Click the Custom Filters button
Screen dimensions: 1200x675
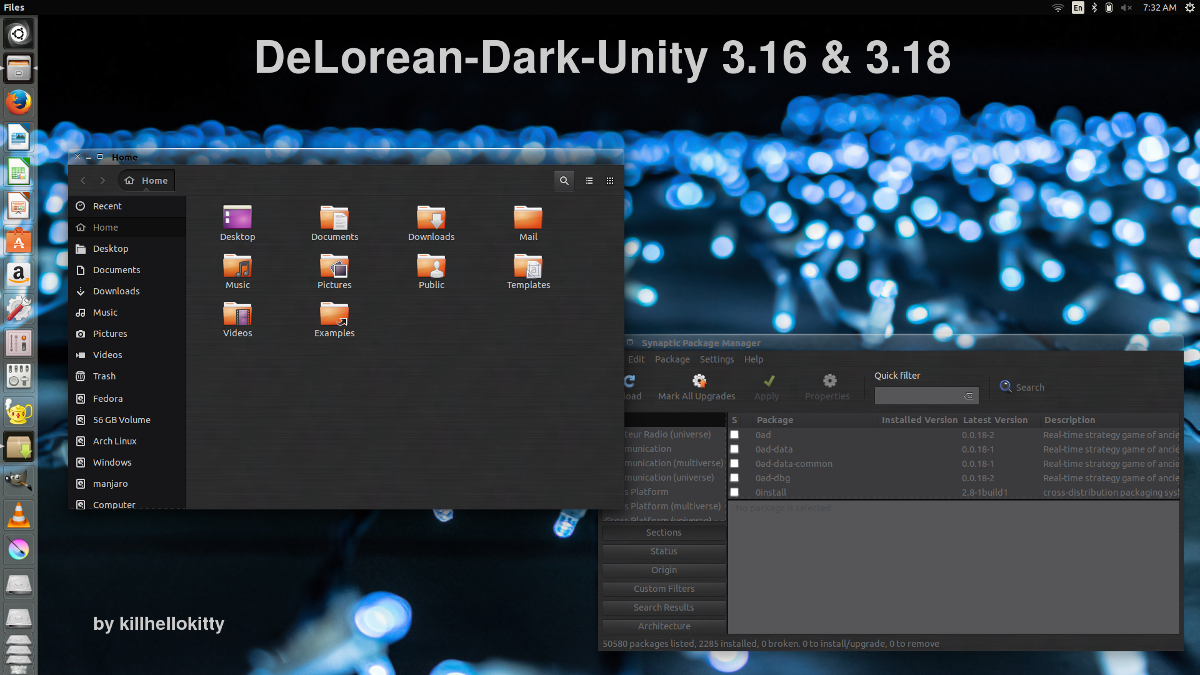664,589
